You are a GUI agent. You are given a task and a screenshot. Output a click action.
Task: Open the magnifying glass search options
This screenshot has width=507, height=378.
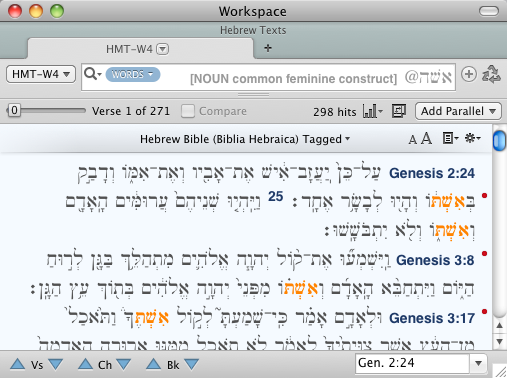click(x=92, y=74)
